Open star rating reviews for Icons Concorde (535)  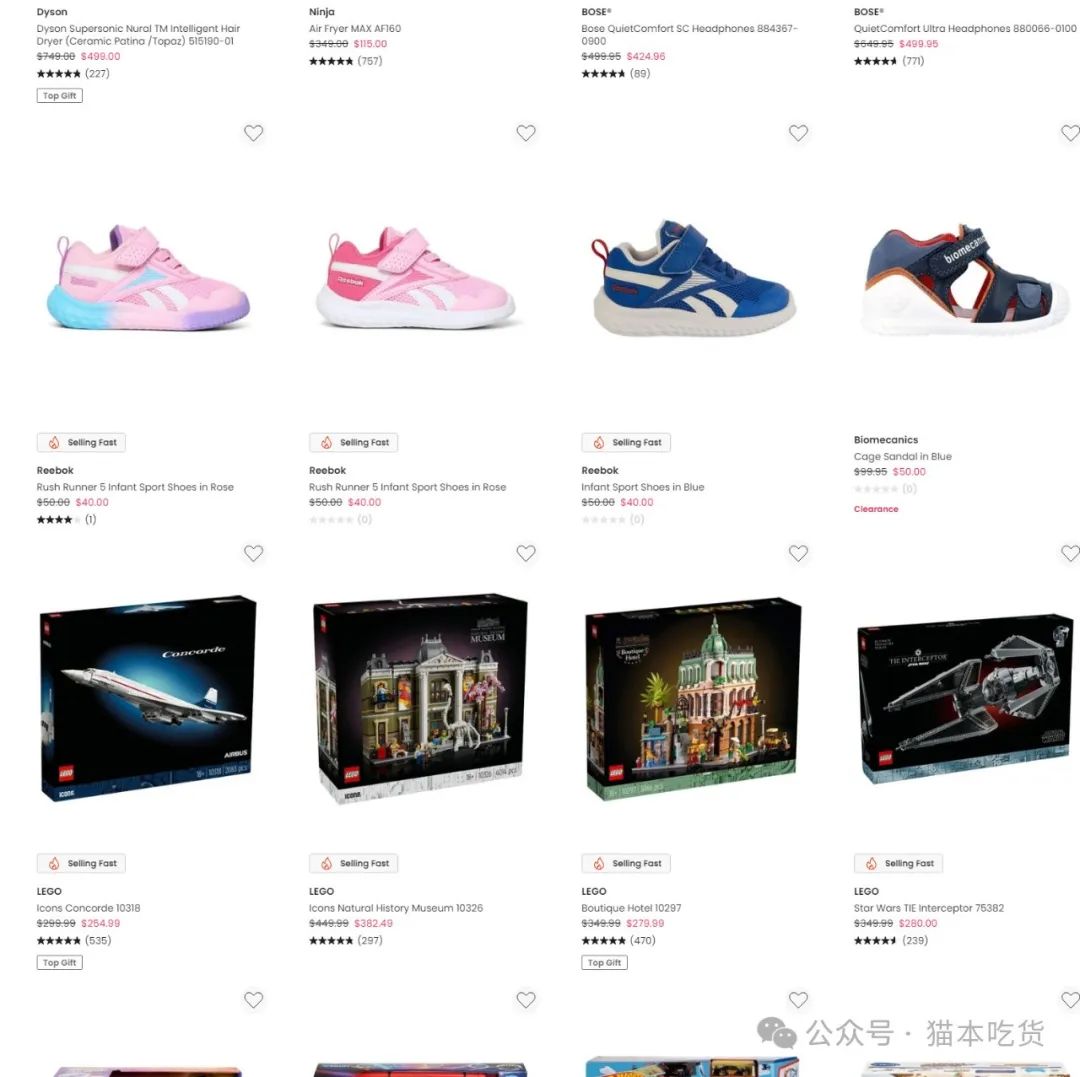point(74,941)
